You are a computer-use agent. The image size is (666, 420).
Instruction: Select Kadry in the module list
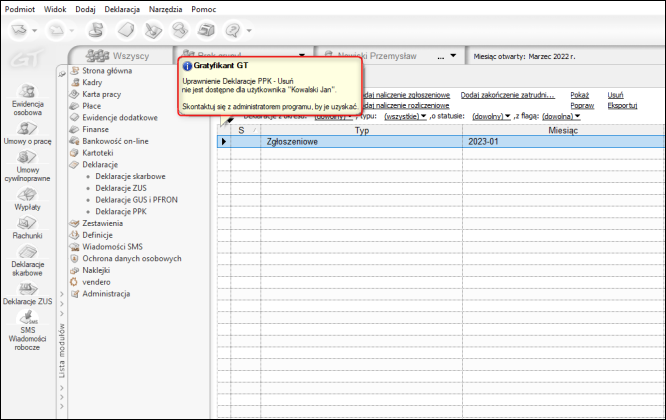[x=92, y=83]
